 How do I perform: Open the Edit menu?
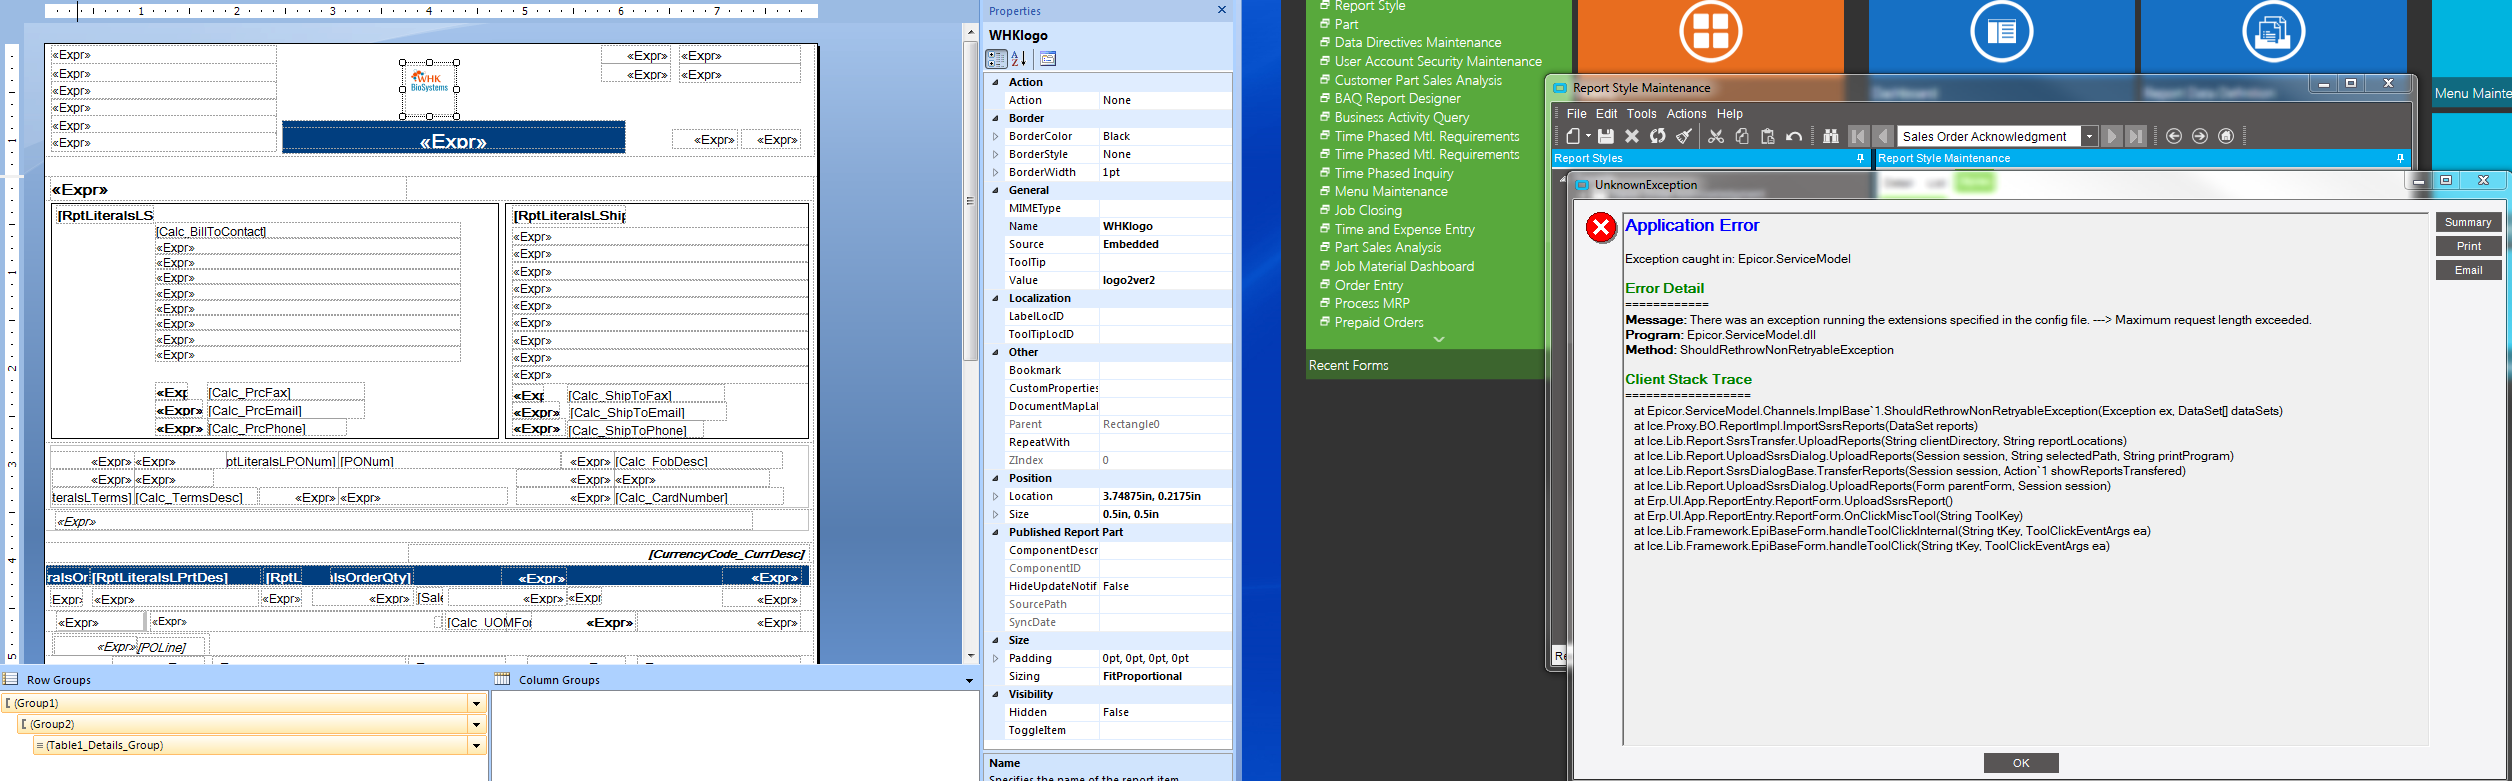pyautogui.click(x=1606, y=114)
